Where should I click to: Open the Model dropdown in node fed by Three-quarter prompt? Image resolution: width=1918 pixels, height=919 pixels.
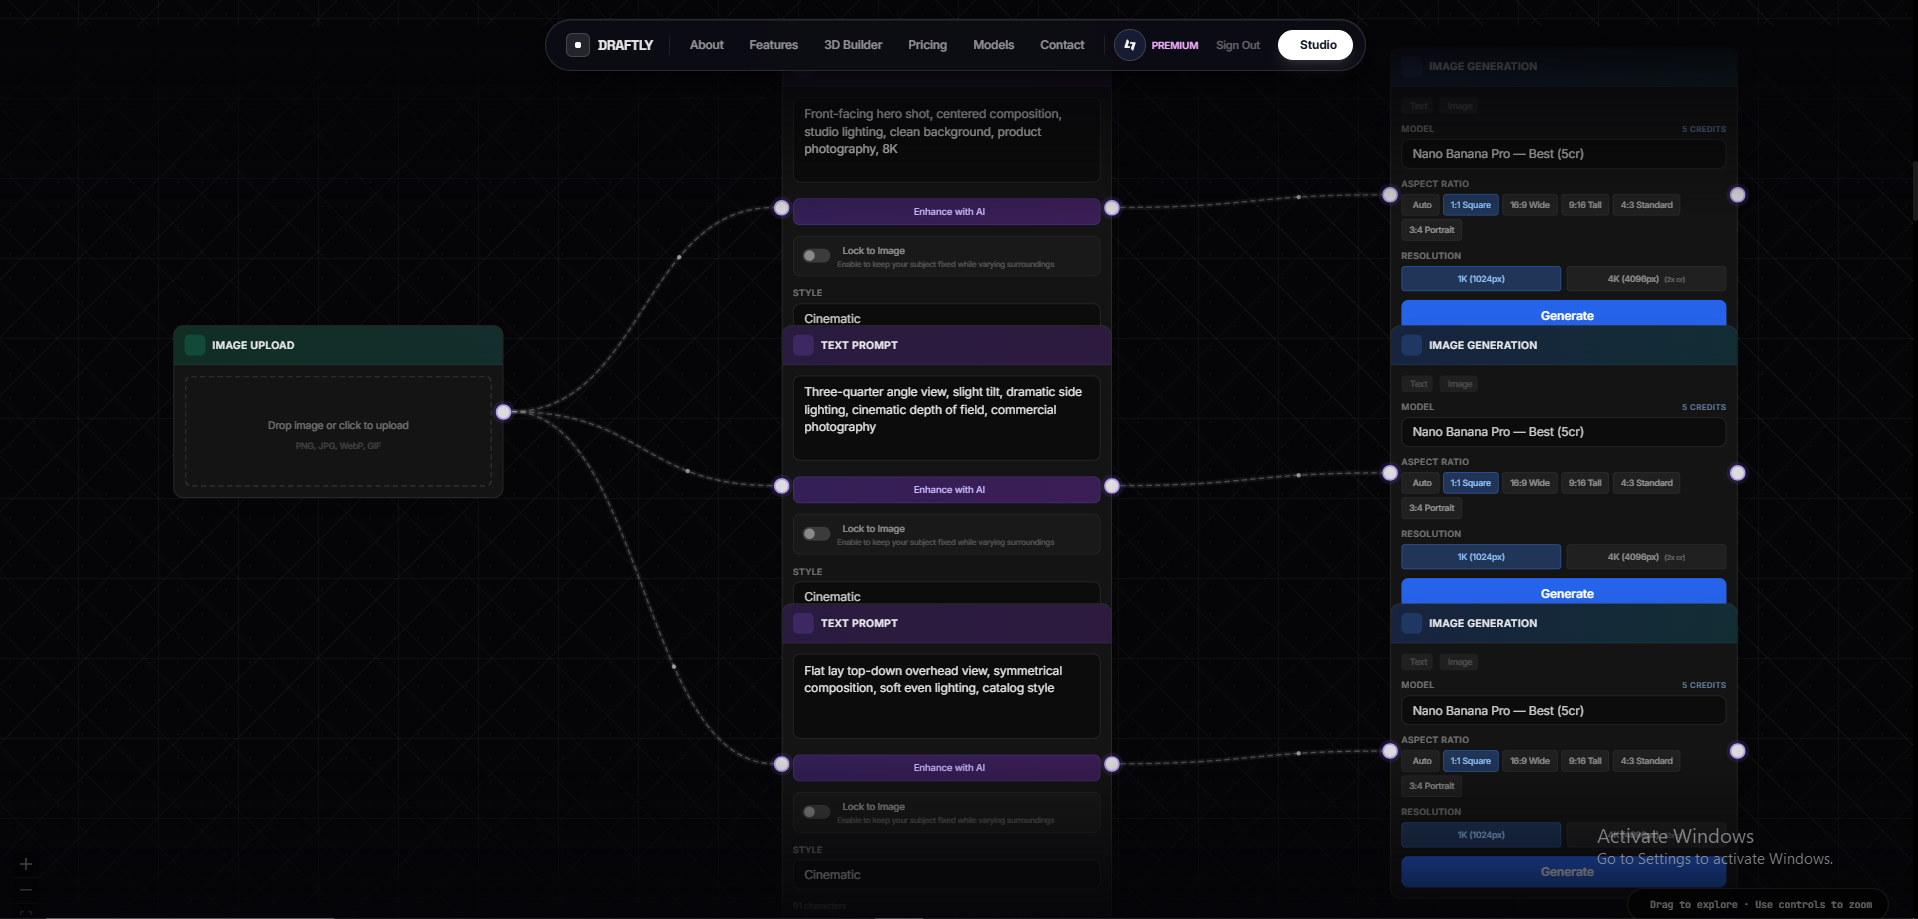tap(1563, 432)
